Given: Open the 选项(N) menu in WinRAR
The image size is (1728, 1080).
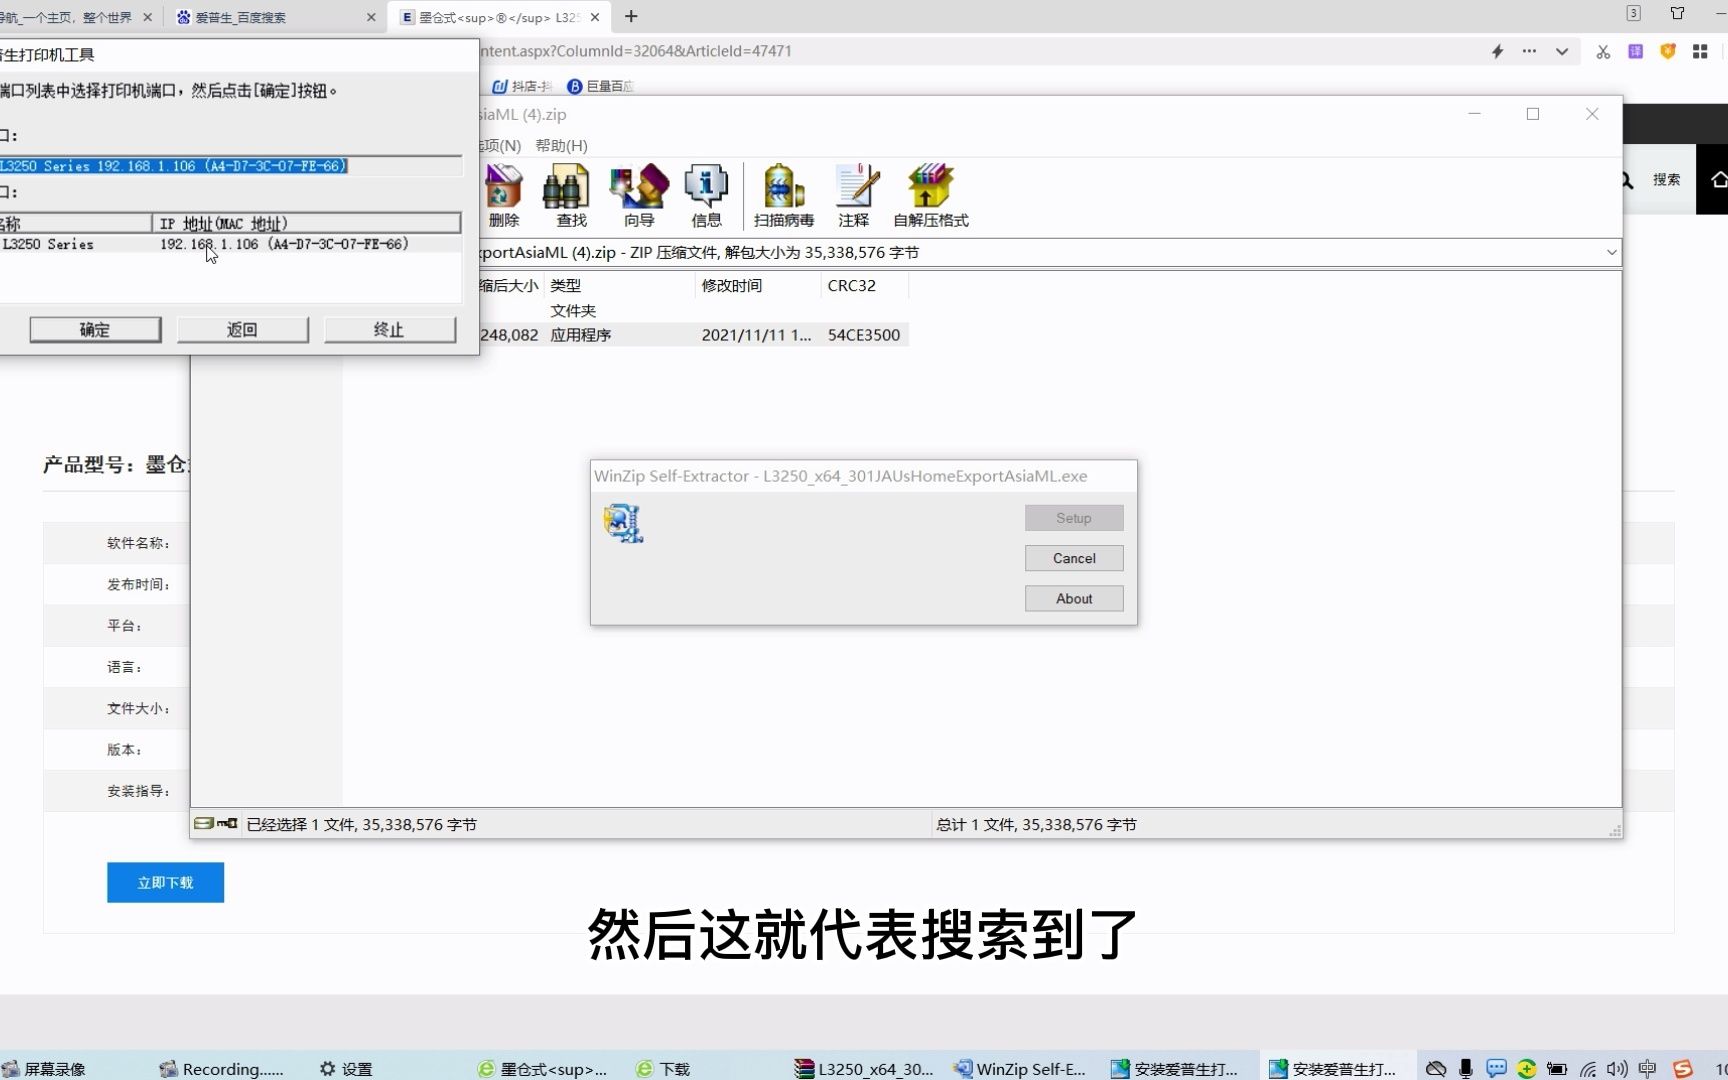Looking at the screenshot, I should [500, 145].
